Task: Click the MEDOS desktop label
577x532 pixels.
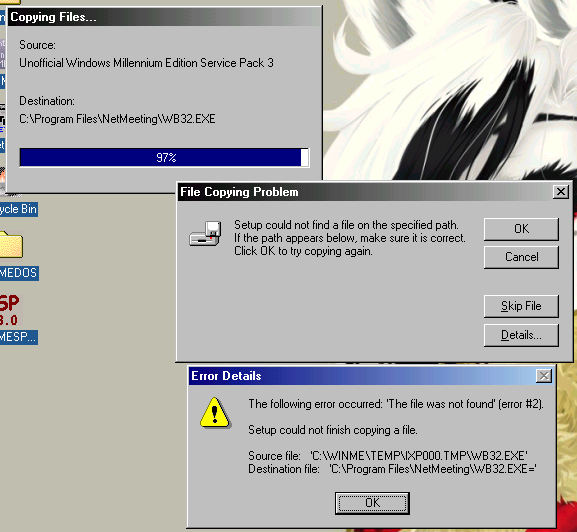Action: [x=19, y=273]
